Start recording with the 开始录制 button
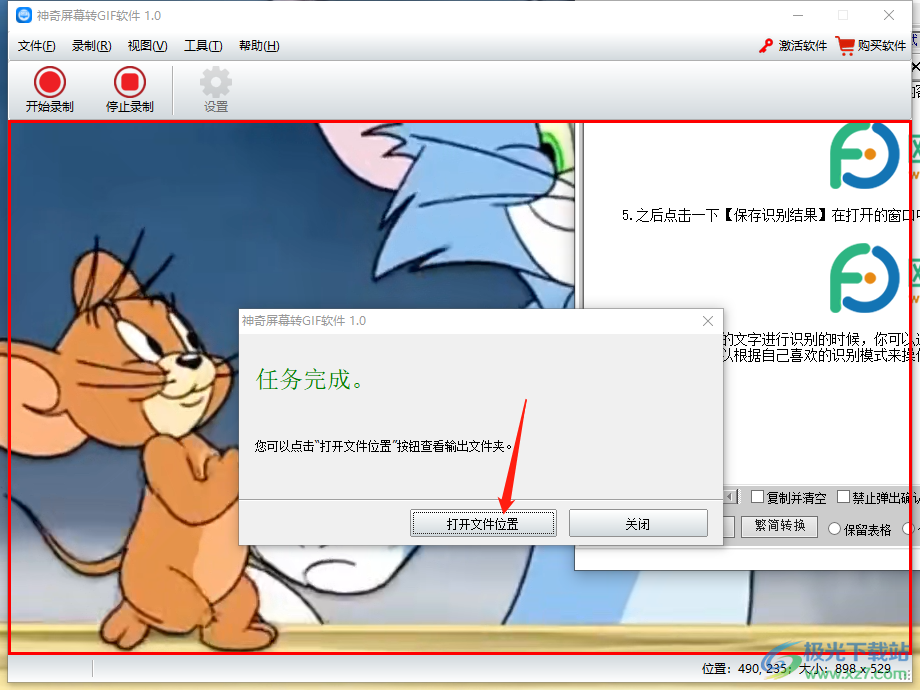 tap(49, 90)
